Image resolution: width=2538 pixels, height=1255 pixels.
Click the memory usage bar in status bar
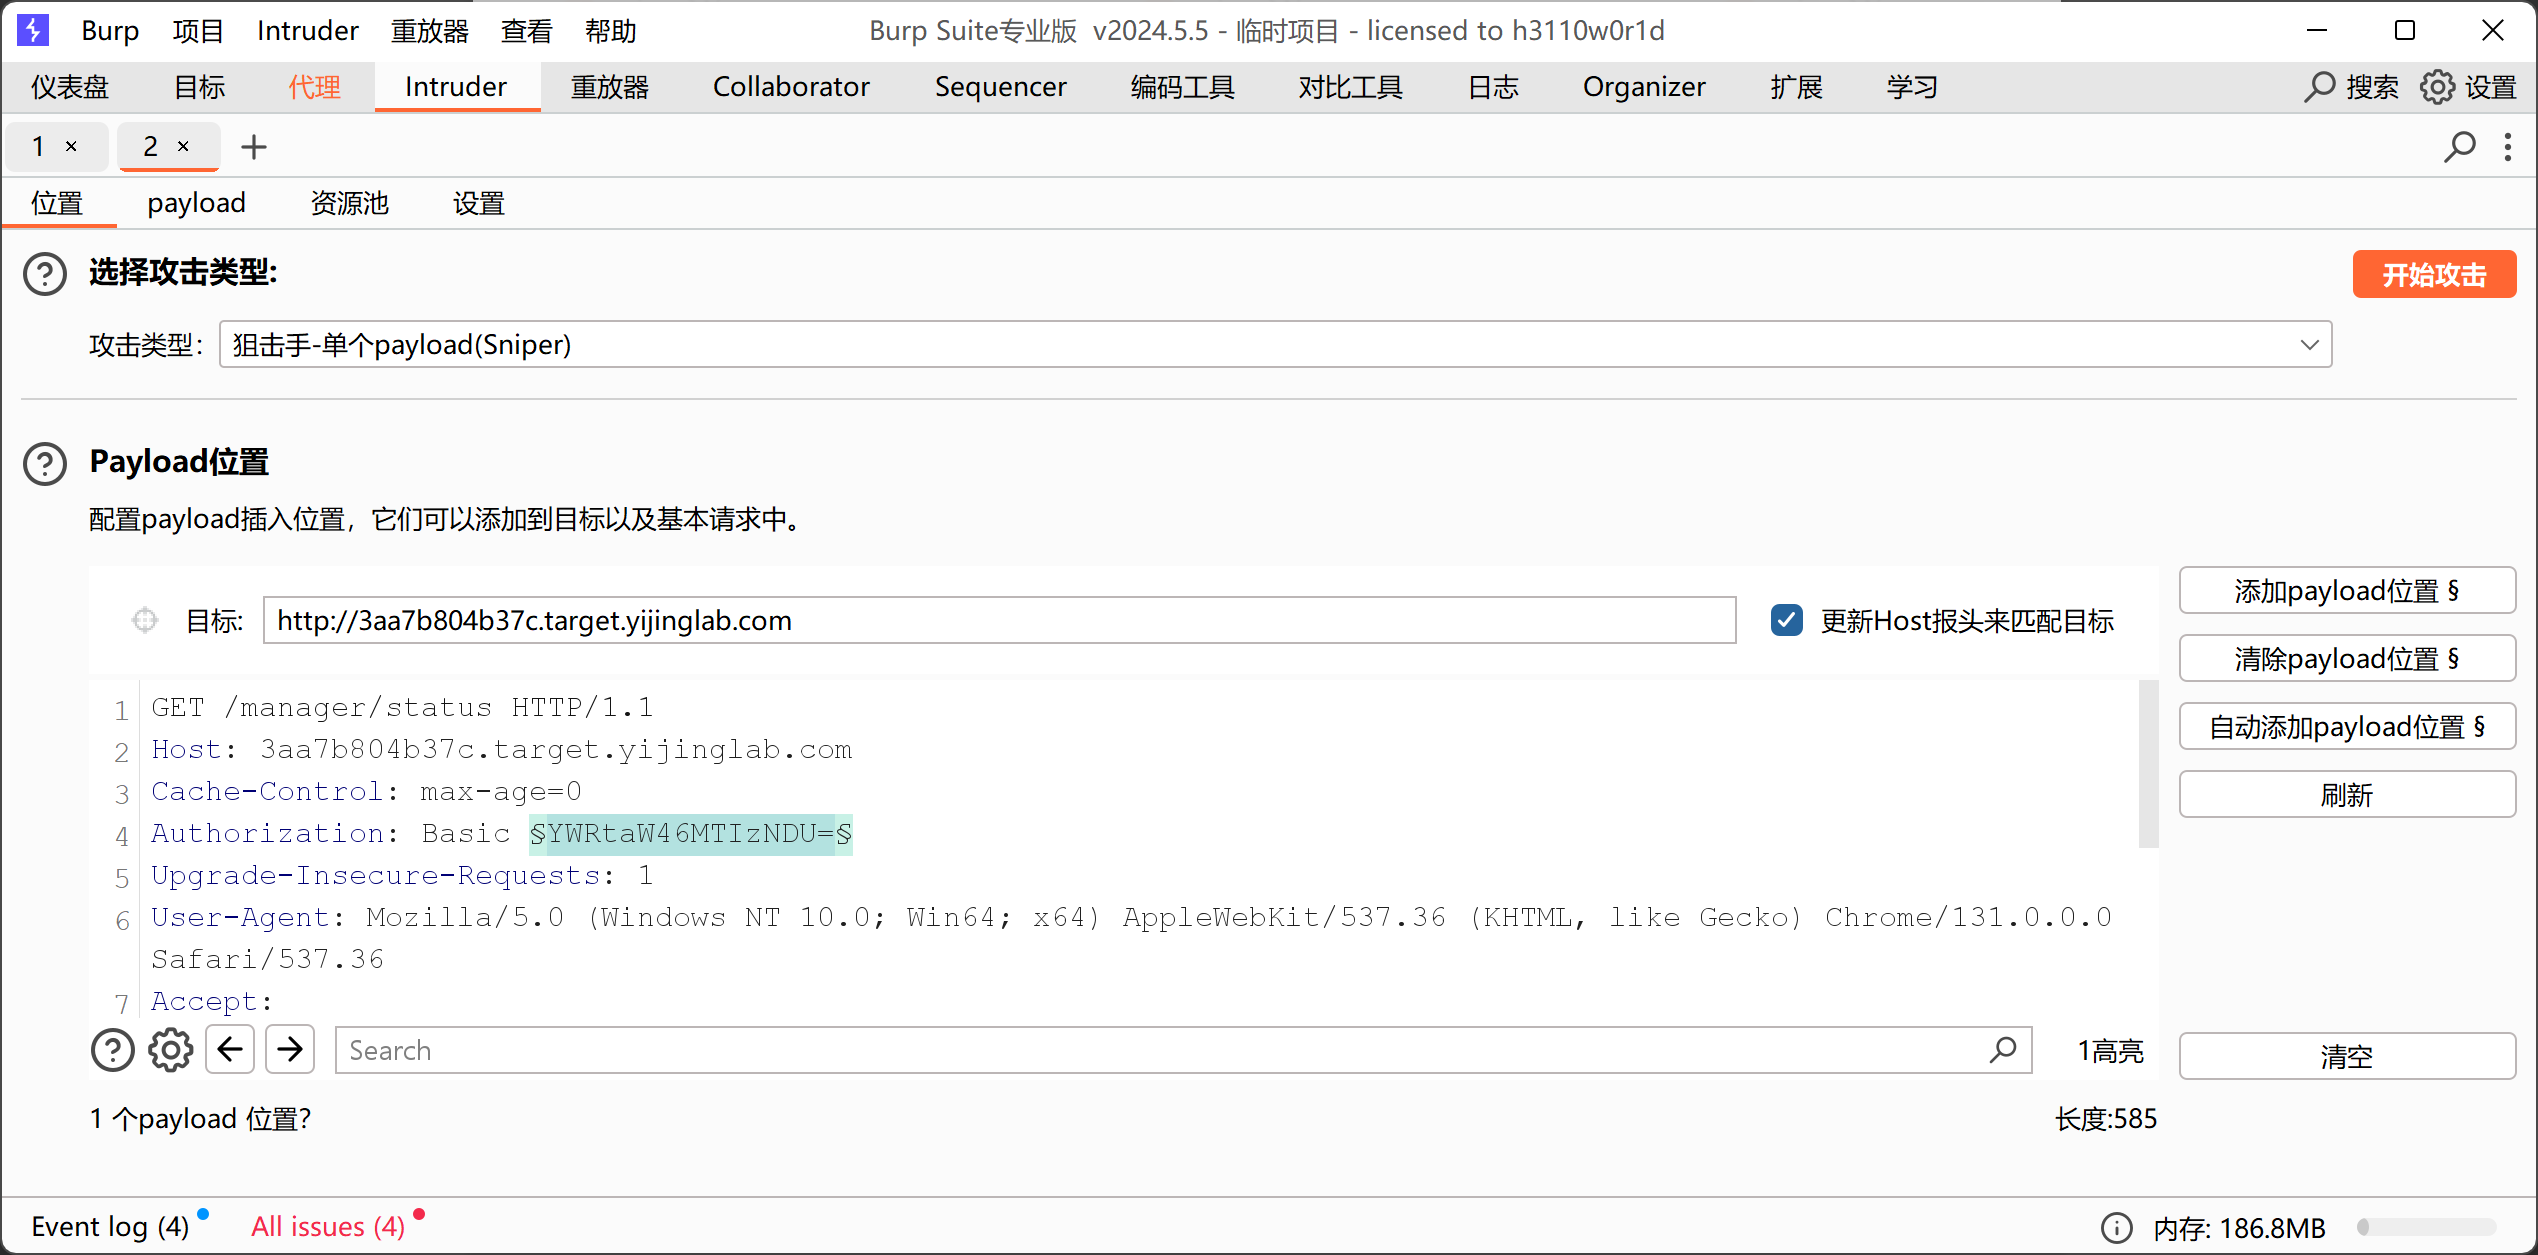(x=2427, y=1227)
